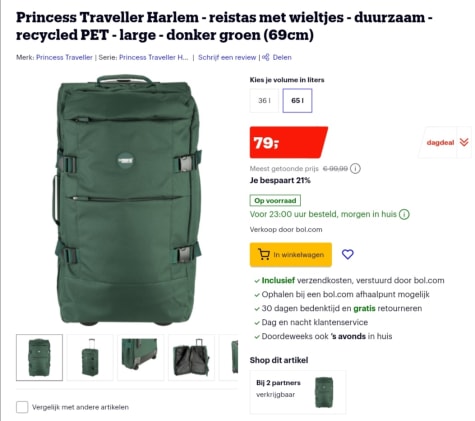Select the 36 l volume option
This screenshot has height=421, width=475.
click(264, 100)
